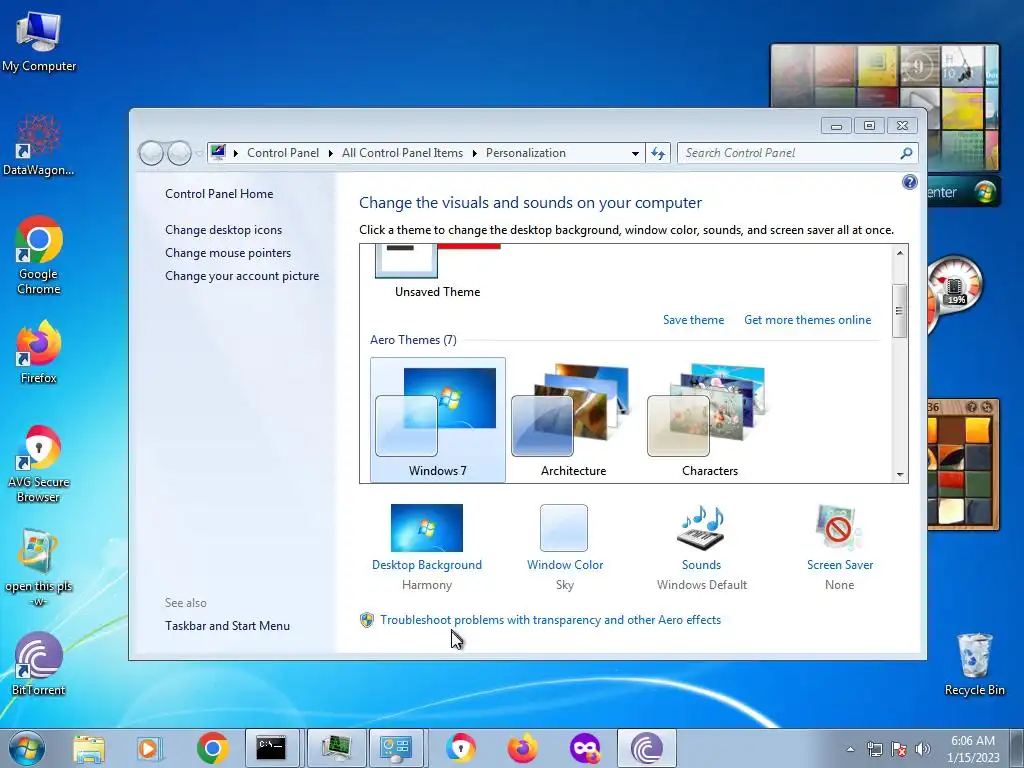Click in the Search Control Panel field
This screenshot has height=768, width=1024.
[x=797, y=153]
